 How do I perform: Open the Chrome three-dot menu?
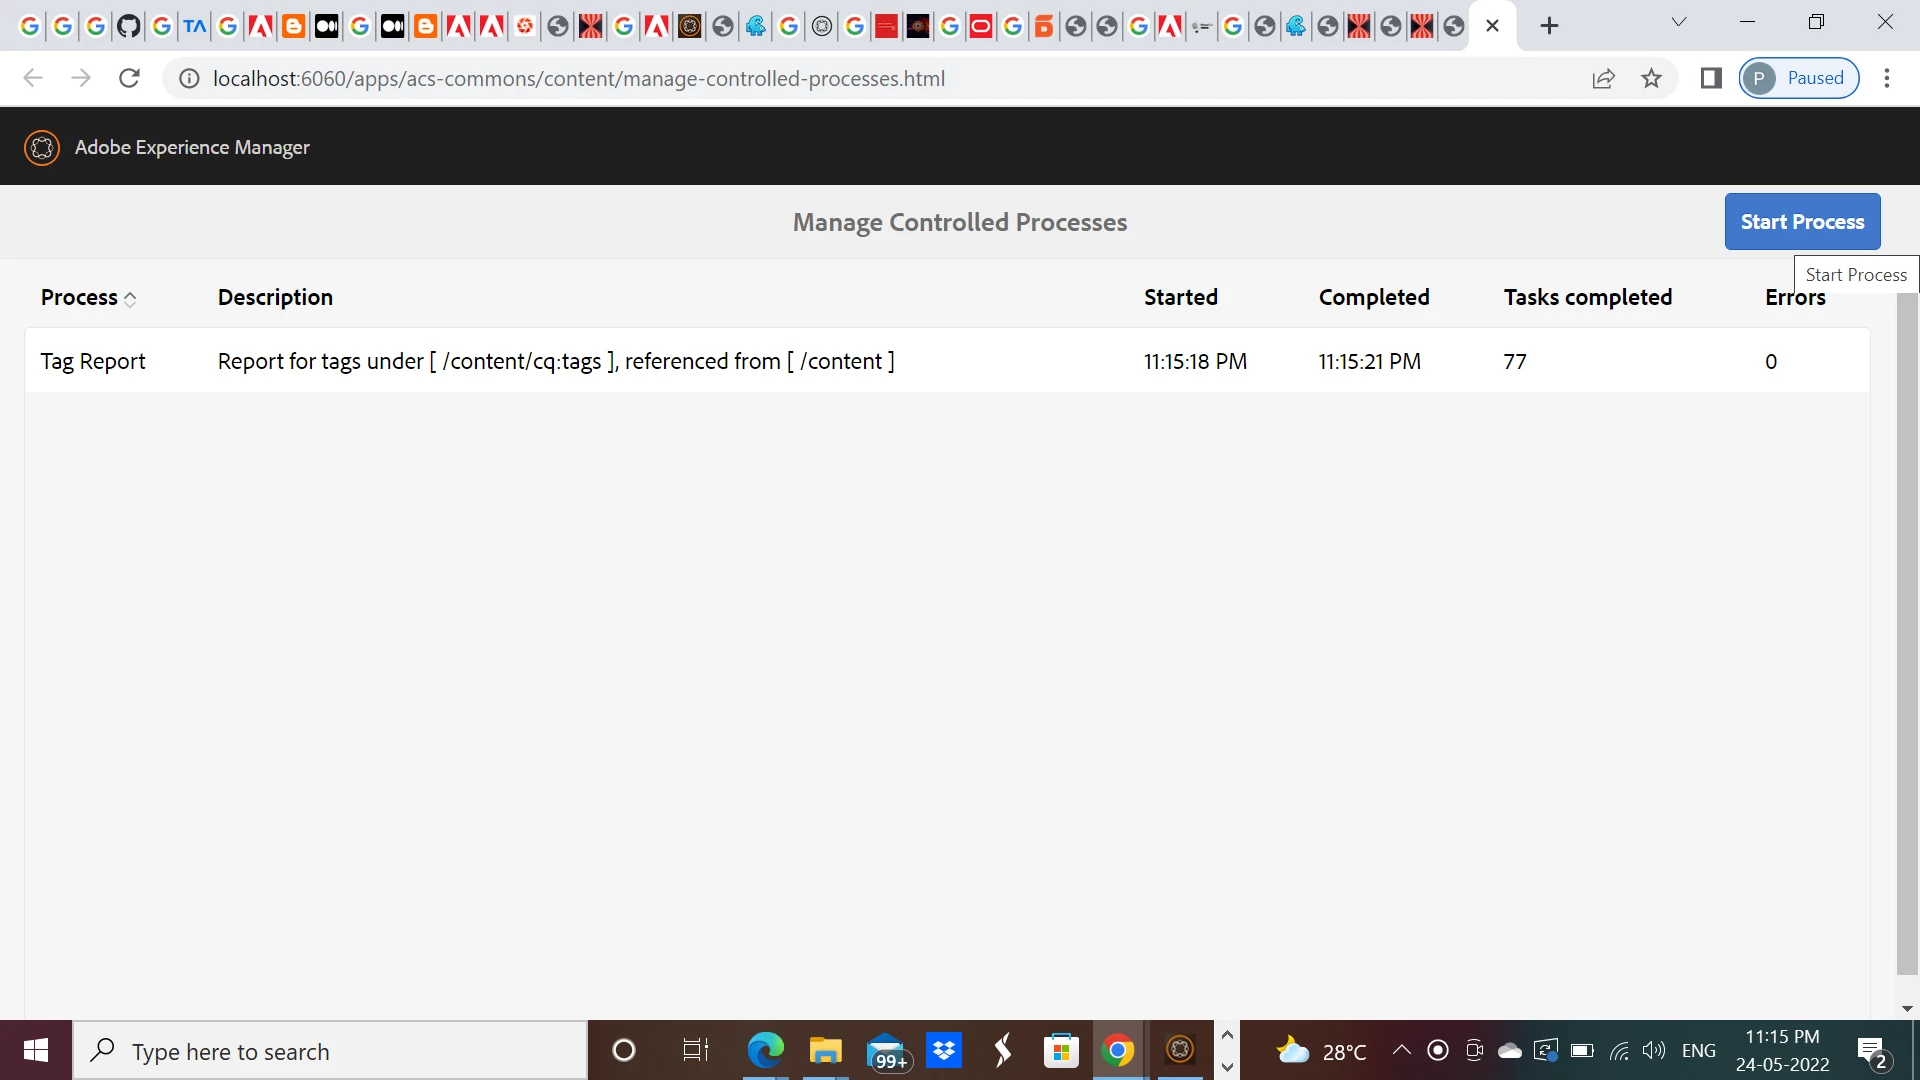point(1887,78)
